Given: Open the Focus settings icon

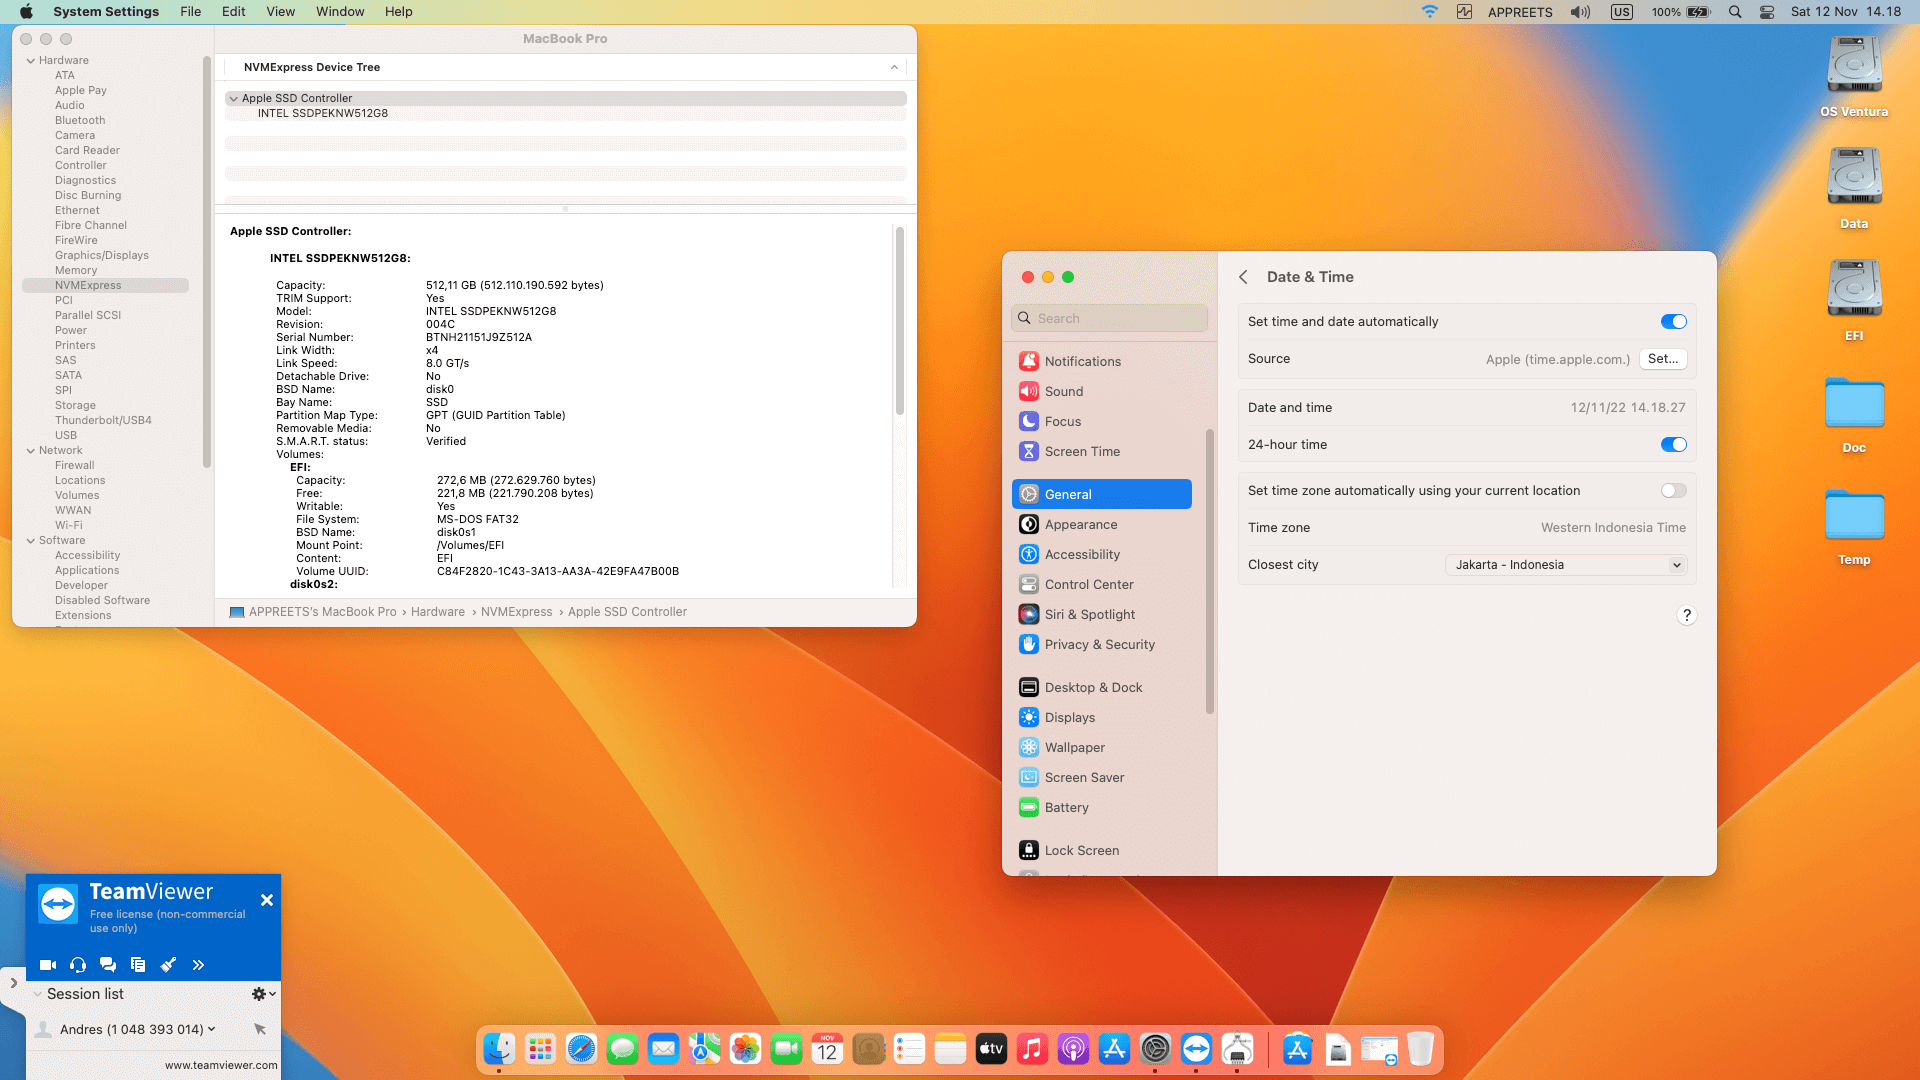Looking at the screenshot, I should pos(1029,421).
